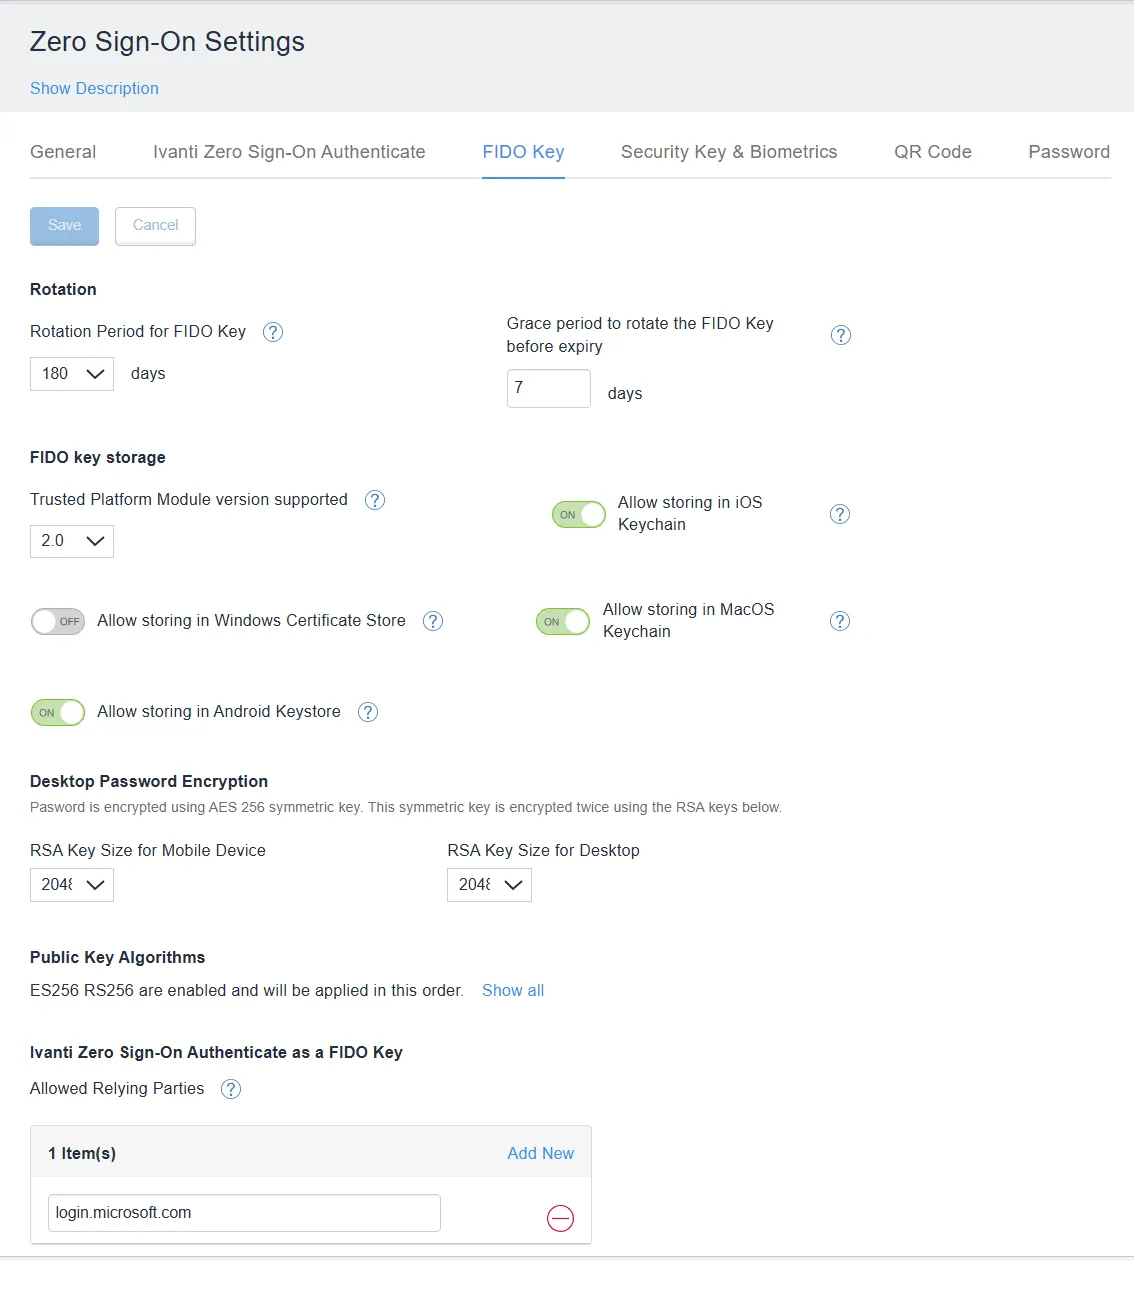Go to Security Key & Biometrics tab
This screenshot has width=1134, height=1305.
[729, 152]
